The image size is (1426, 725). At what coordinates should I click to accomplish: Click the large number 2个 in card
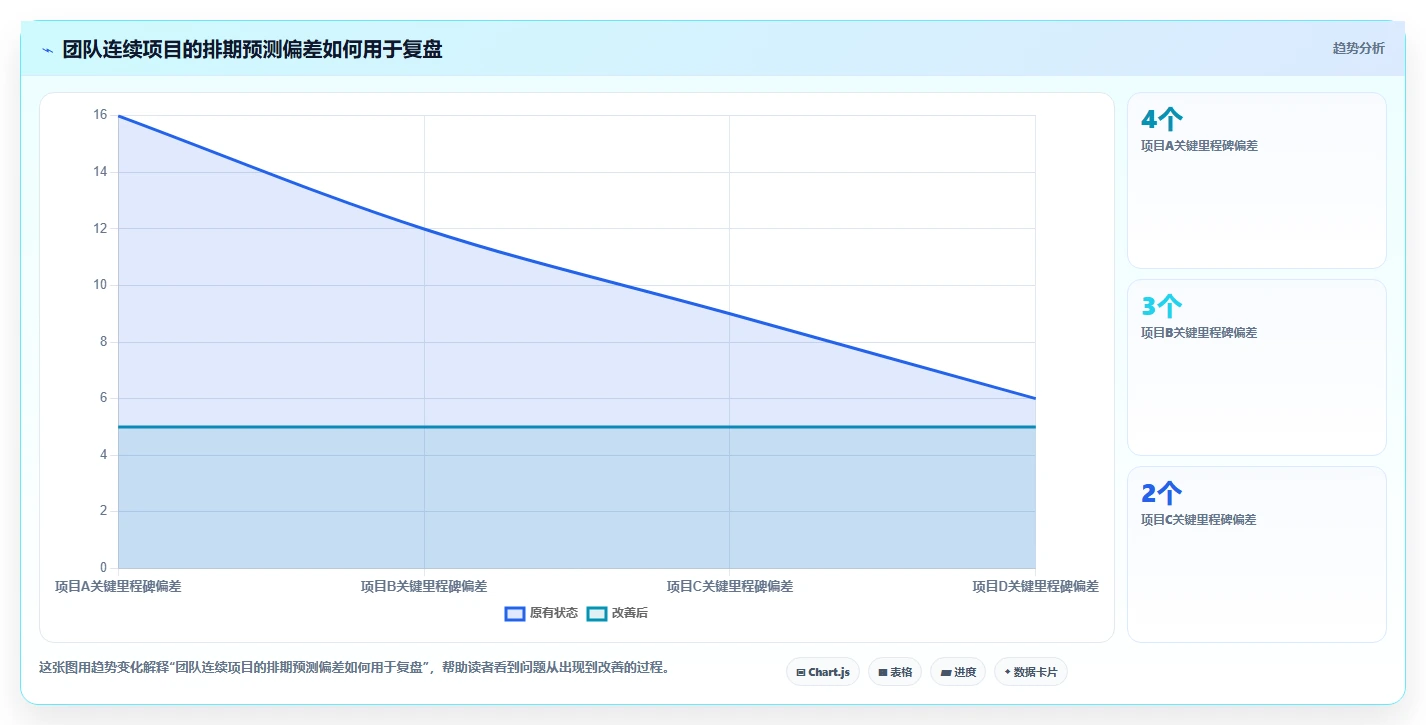(1161, 494)
